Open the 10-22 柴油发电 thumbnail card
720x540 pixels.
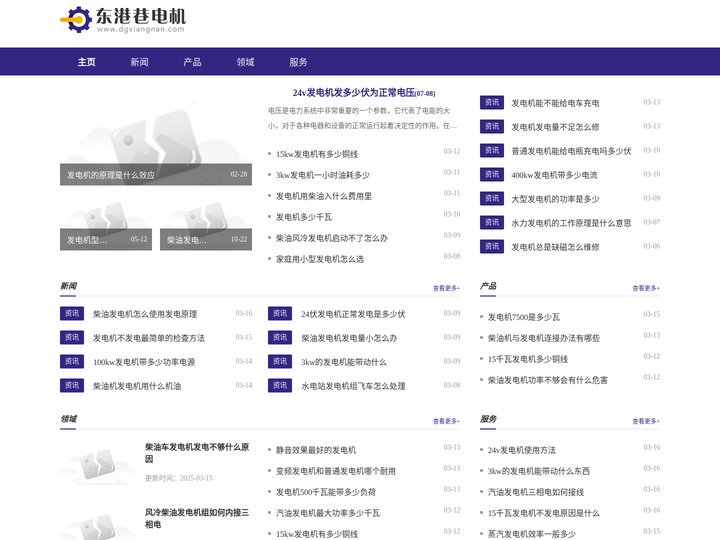206,225
